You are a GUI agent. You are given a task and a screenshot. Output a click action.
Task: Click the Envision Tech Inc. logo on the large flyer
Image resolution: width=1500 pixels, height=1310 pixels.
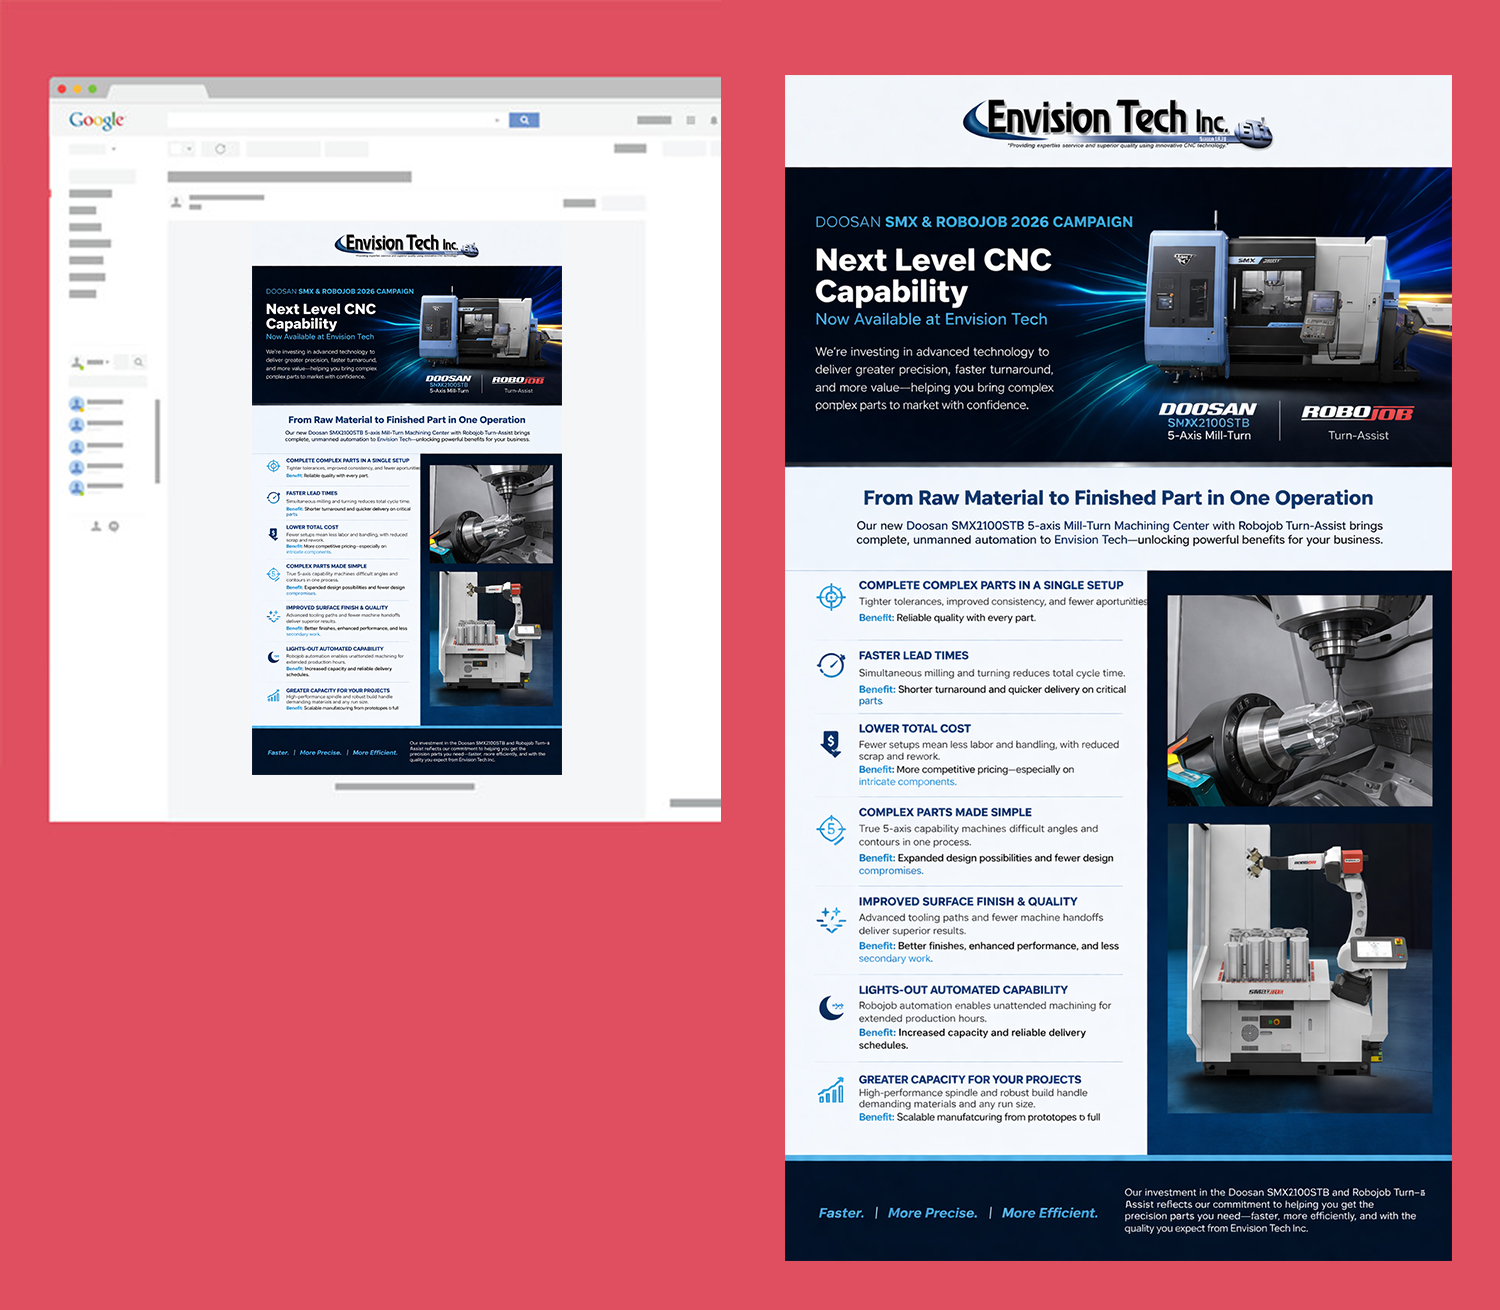pos(1118,124)
